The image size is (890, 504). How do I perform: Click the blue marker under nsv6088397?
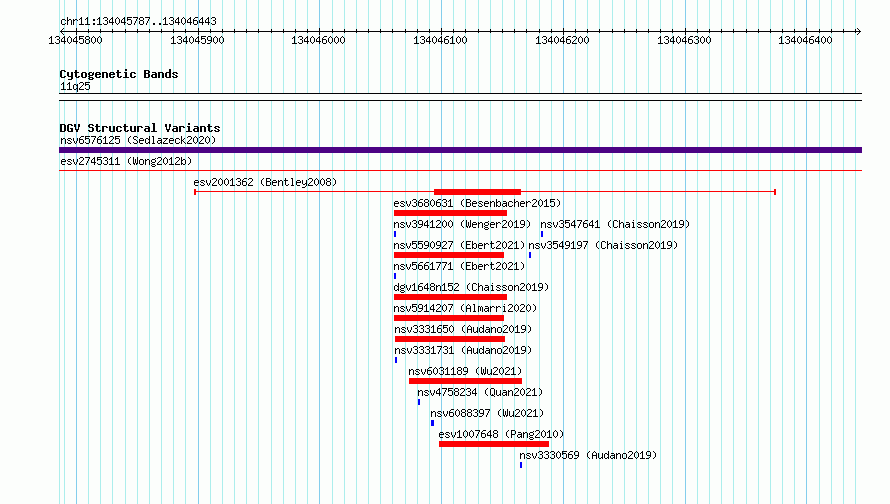point(433,423)
